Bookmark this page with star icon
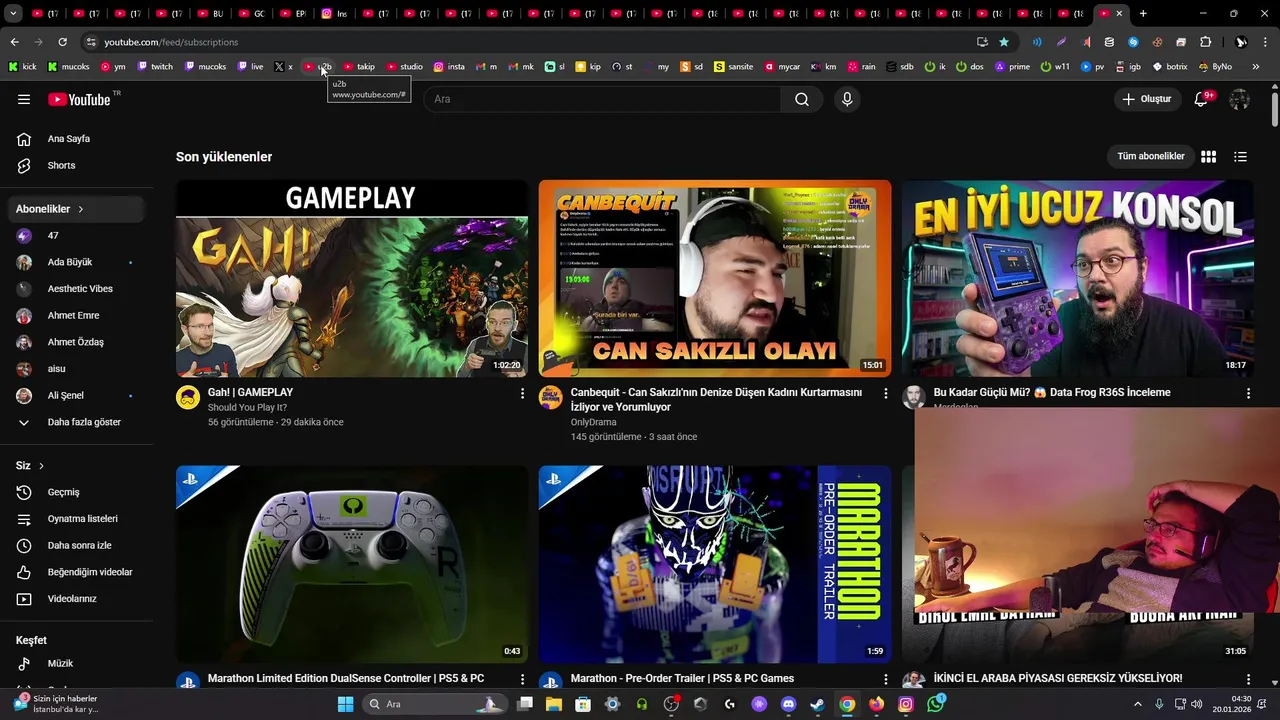This screenshot has width=1280, height=720. coord(1004,42)
